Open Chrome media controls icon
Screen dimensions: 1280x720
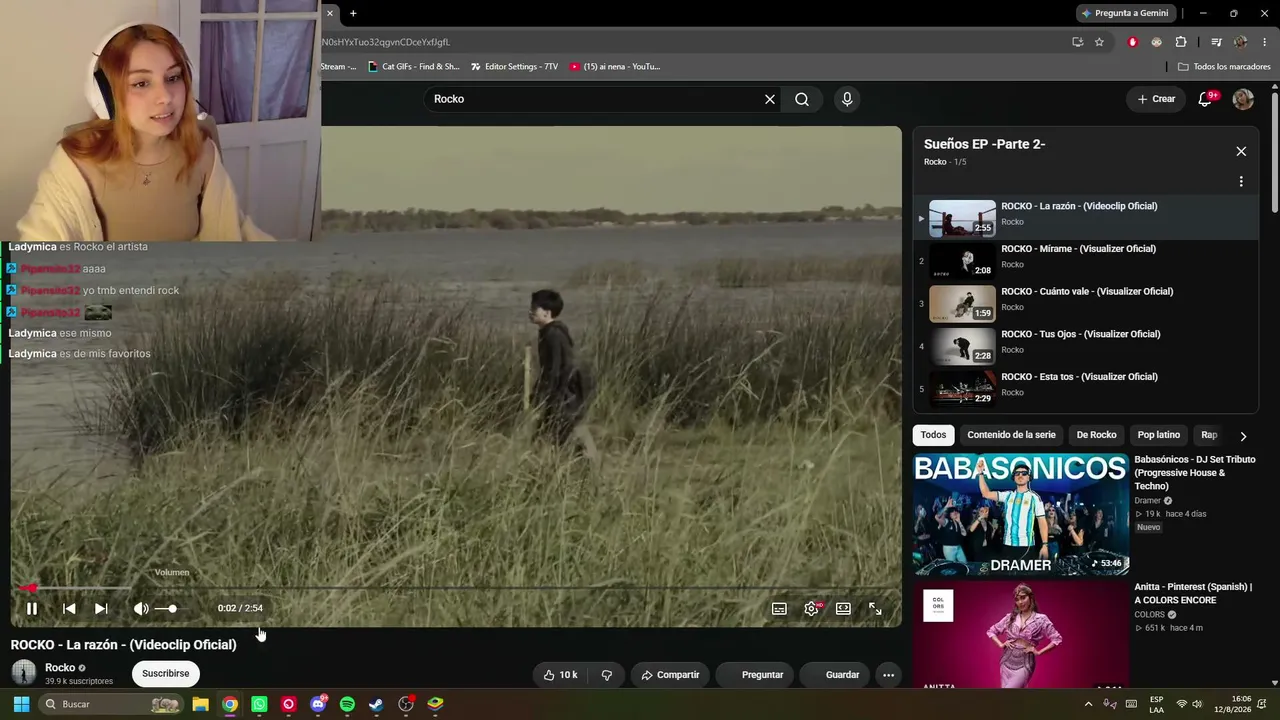click(1216, 42)
